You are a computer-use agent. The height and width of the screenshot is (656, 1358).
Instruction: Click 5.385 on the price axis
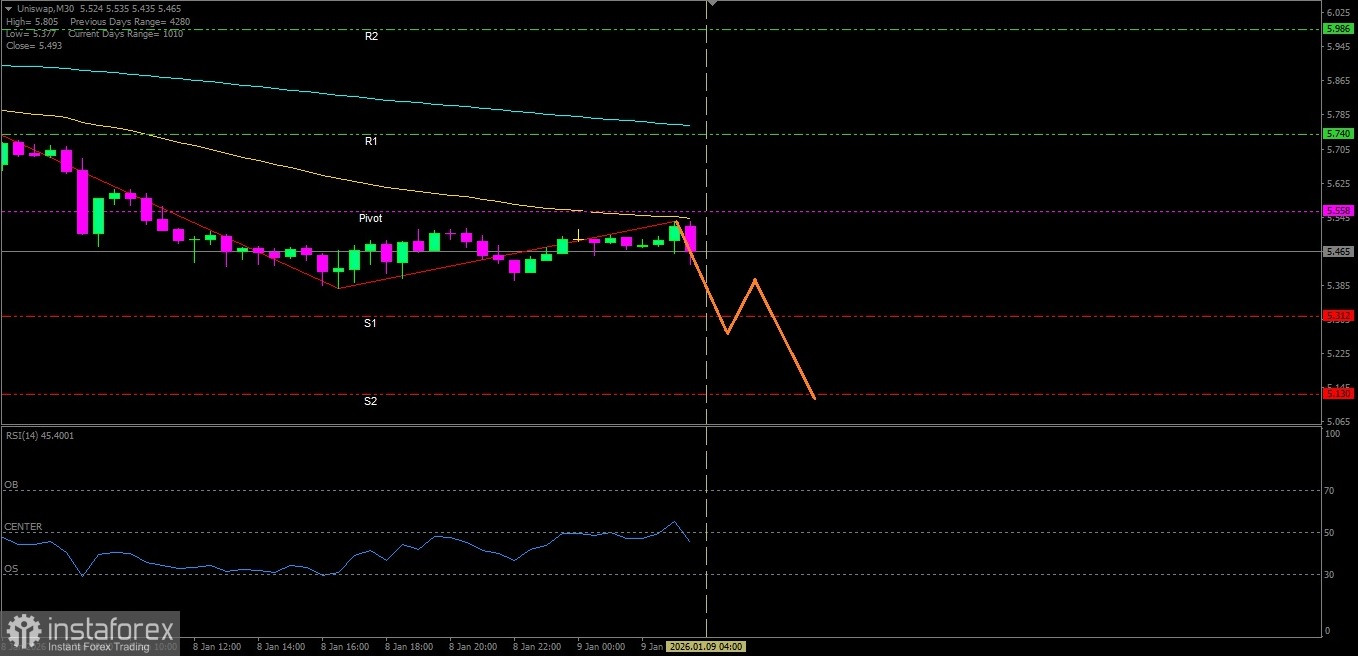[1338, 286]
